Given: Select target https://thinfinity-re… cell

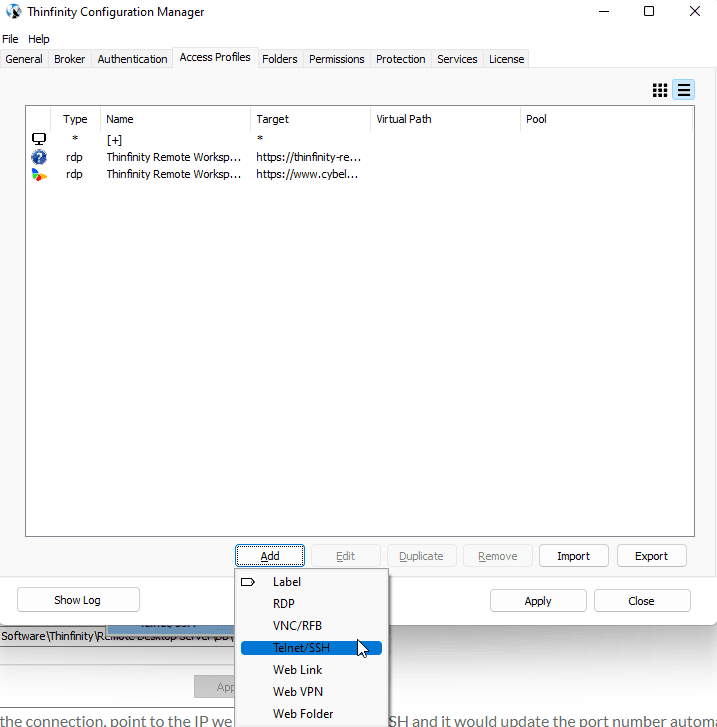Looking at the screenshot, I should pyautogui.click(x=308, y=157).
